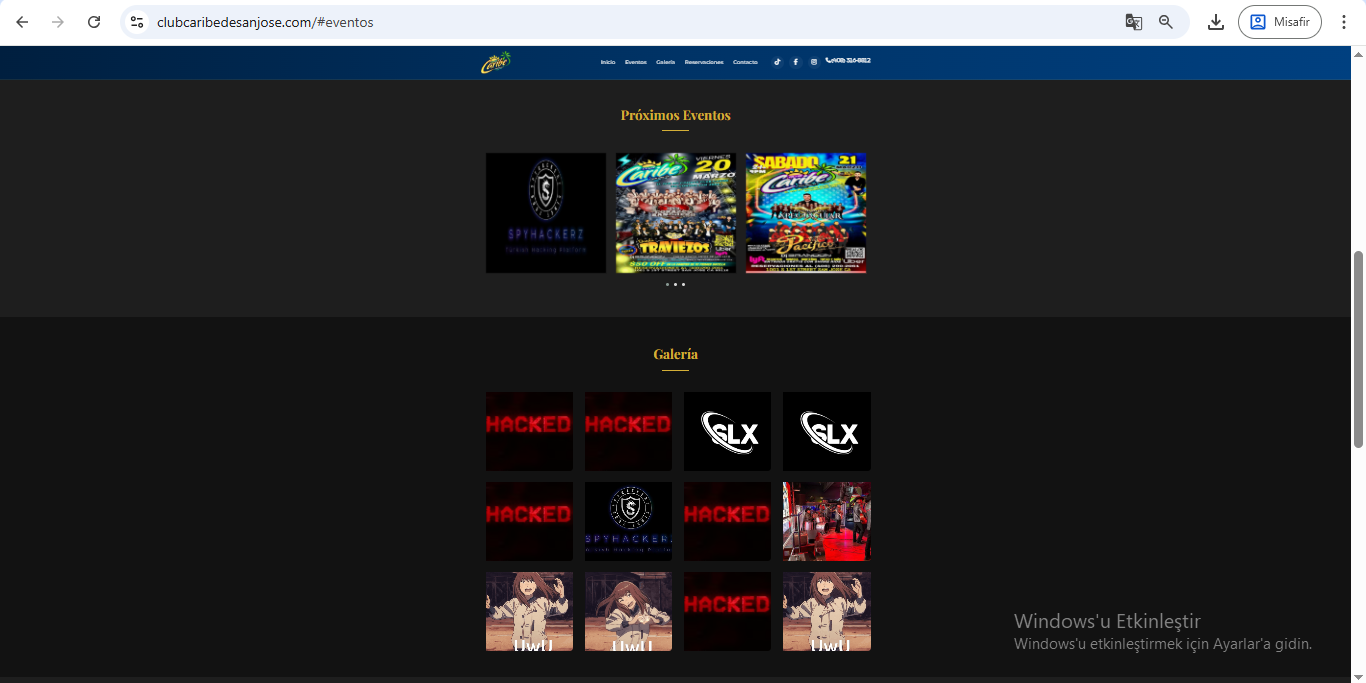Screen dimensions: 1366x683
Task: Click the zoom magnifier icon in address bar
Action: point(1166,22)
